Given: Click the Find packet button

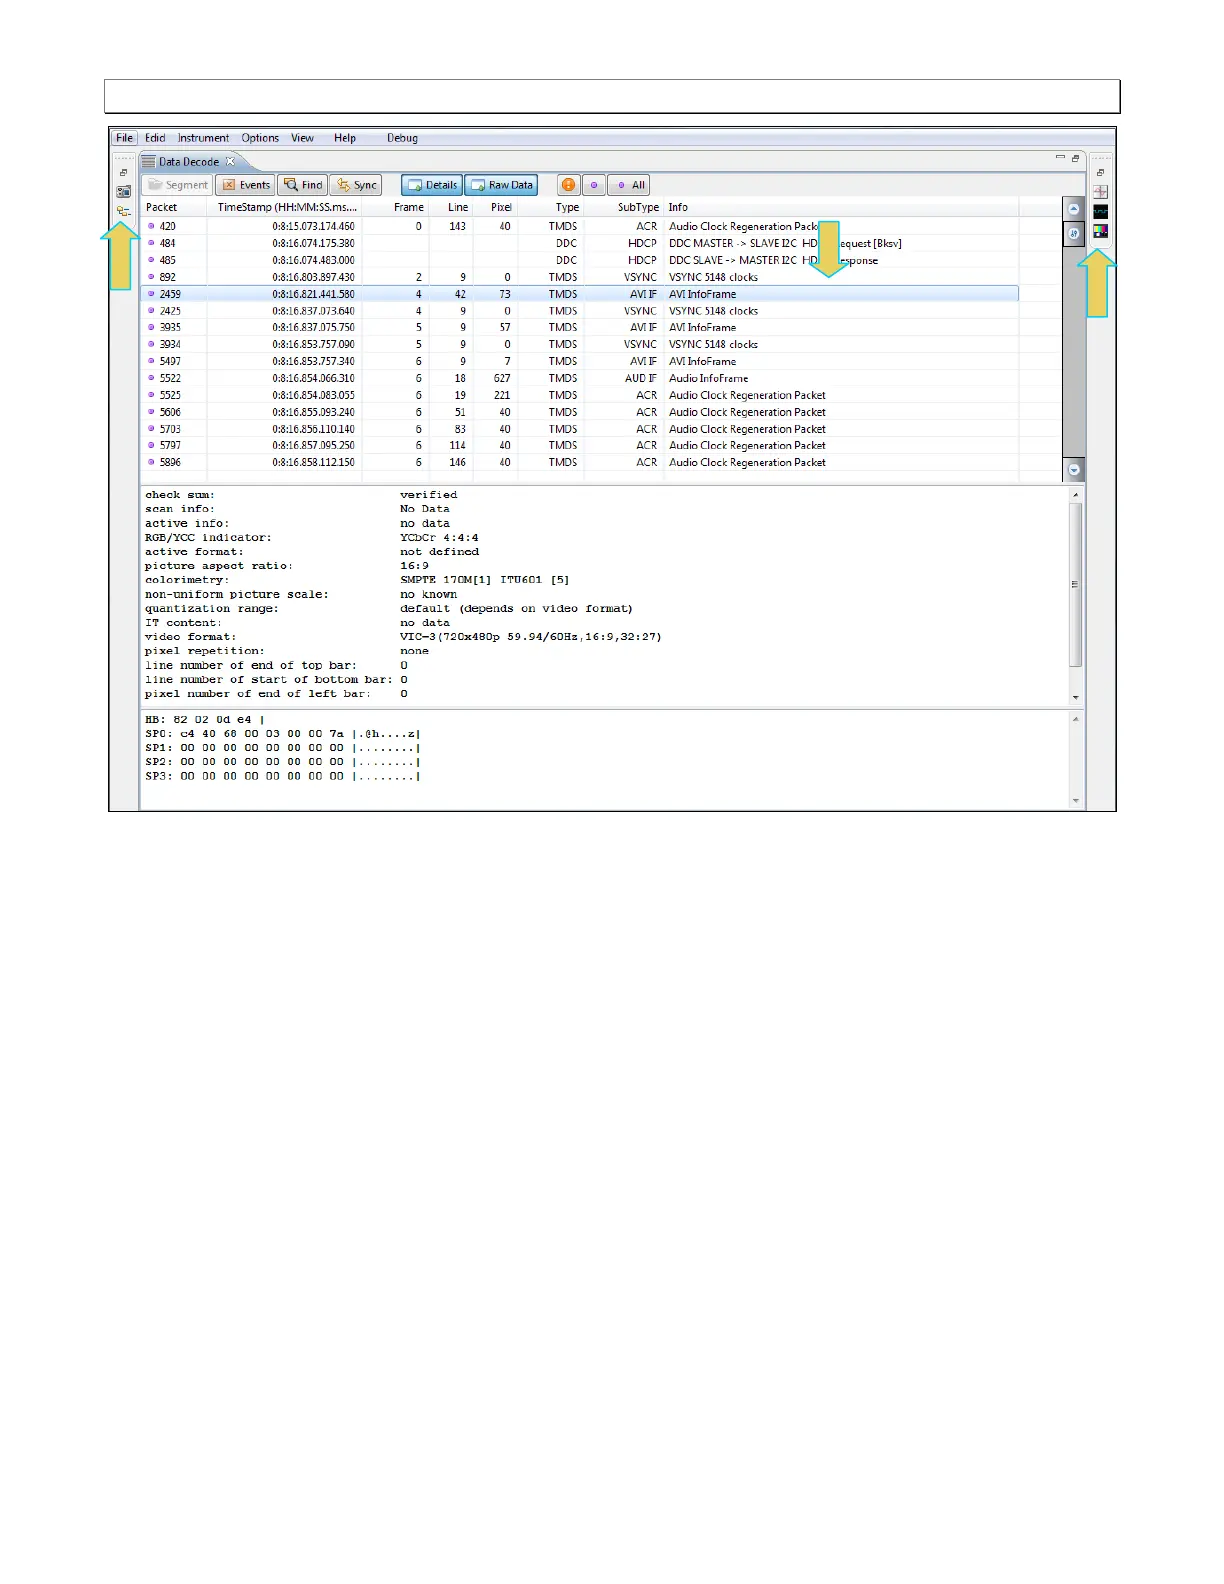Looking at the screenshot, I should point(303,185).
